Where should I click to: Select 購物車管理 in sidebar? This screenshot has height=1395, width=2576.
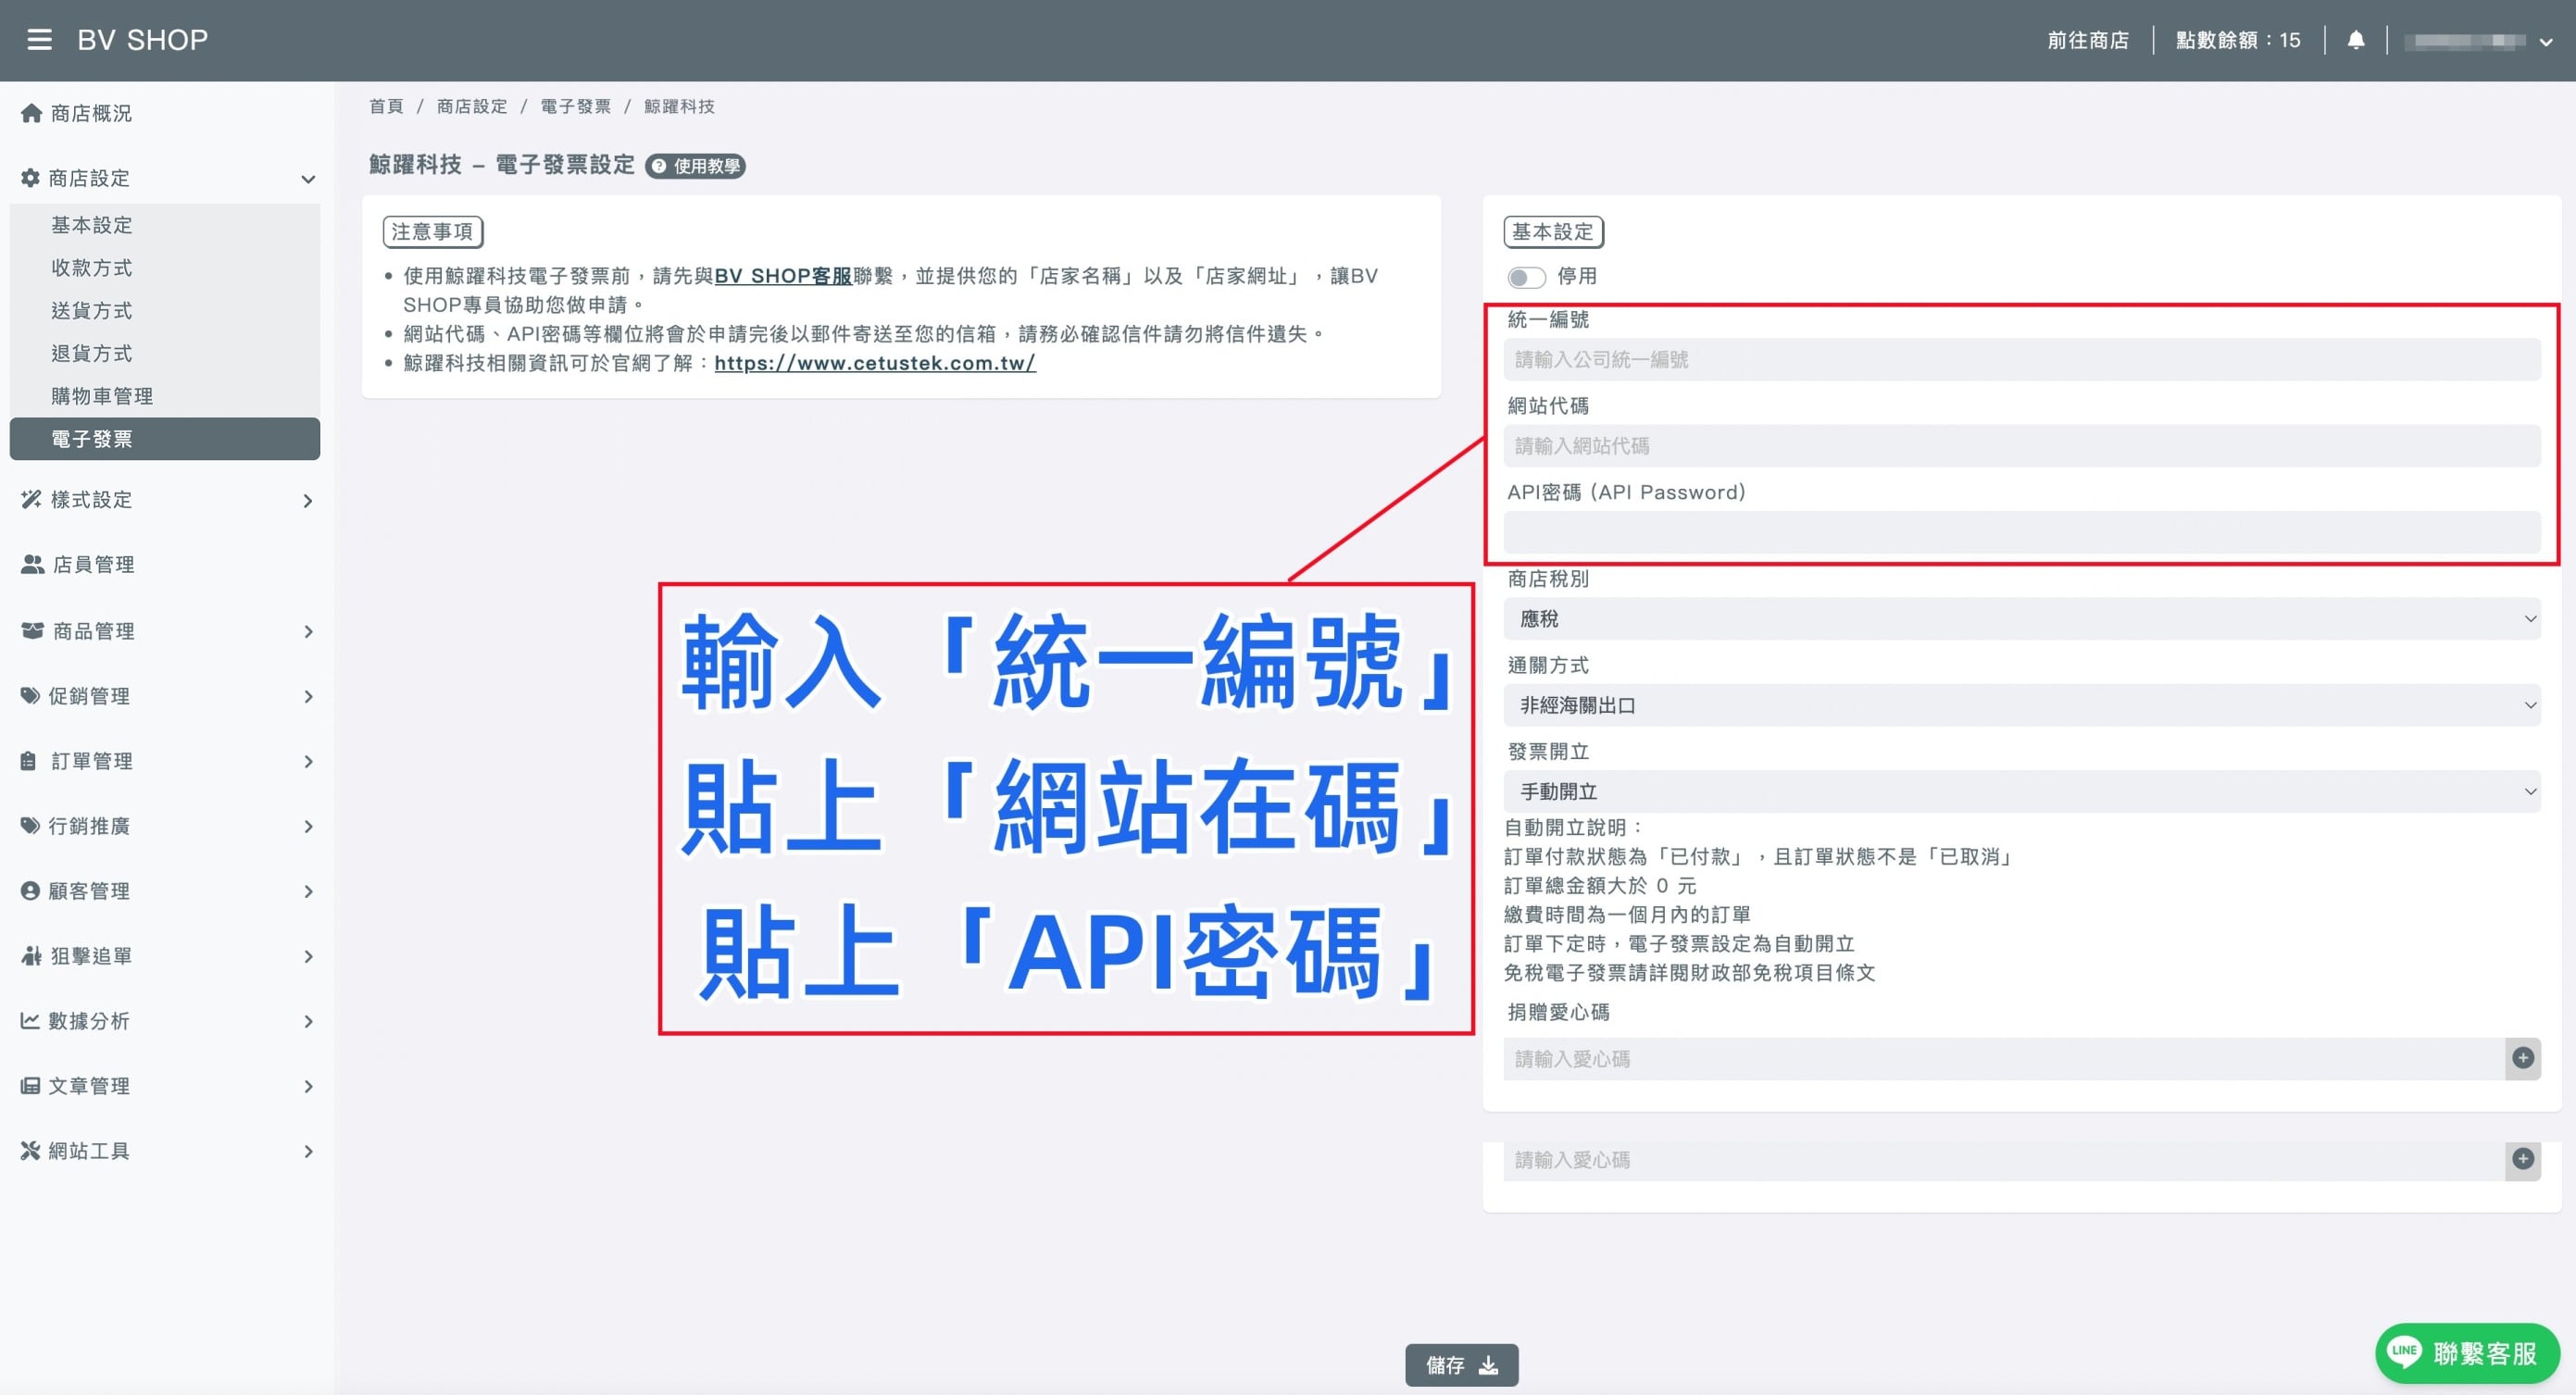[x=102, y=396]
